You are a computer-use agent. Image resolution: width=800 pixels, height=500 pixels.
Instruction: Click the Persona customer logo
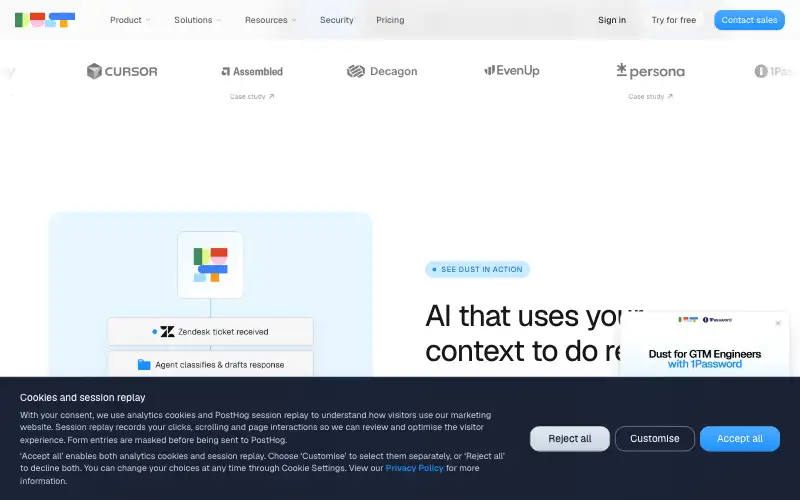click(x=651, y=71)
